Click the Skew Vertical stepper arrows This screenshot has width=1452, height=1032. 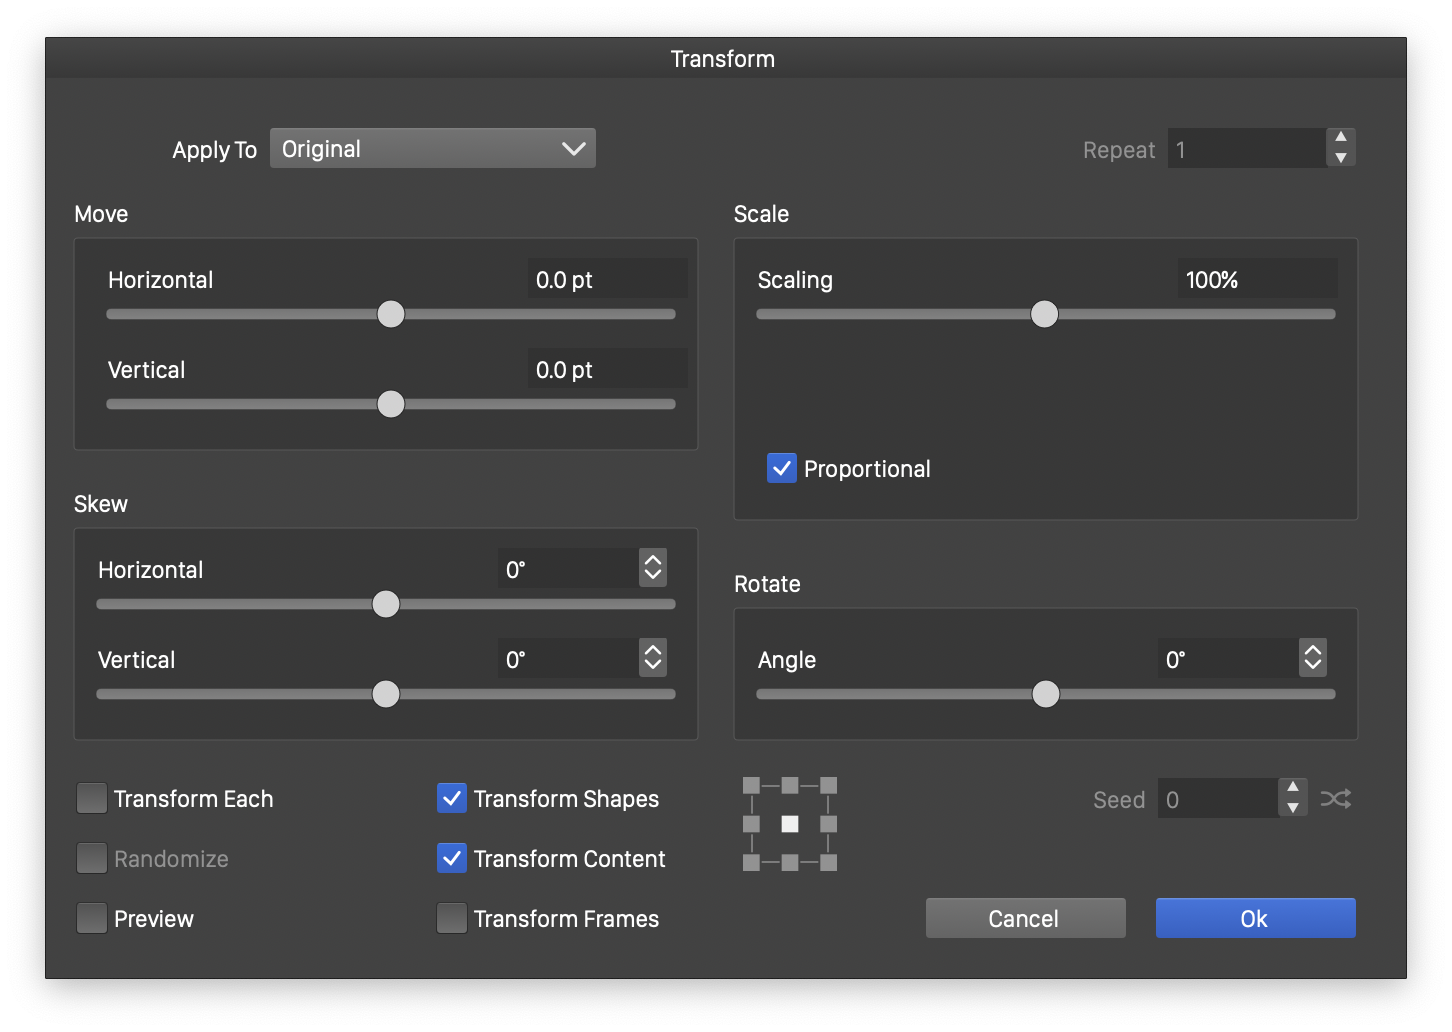(652, 658)
